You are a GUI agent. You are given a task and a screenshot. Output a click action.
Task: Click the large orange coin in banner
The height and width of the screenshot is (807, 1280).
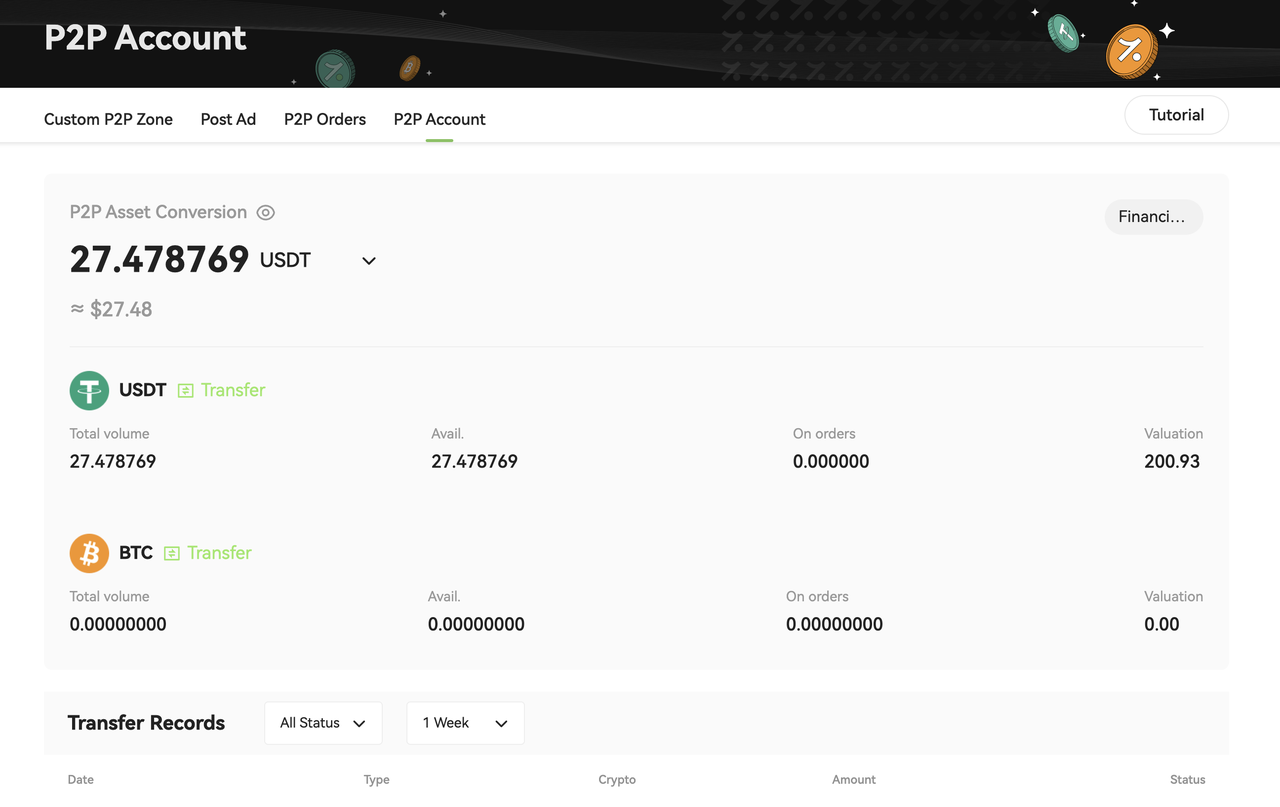click(x=1131, y=51)
